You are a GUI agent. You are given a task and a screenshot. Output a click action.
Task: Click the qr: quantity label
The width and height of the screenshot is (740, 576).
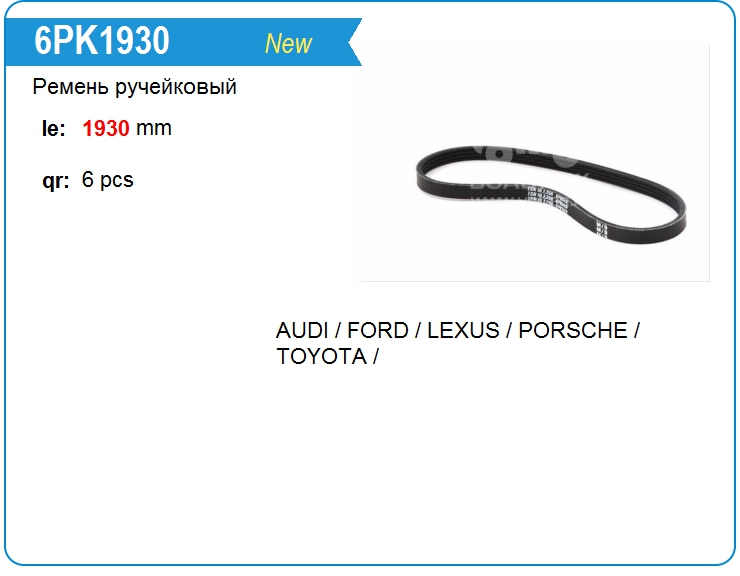[56, 180]
